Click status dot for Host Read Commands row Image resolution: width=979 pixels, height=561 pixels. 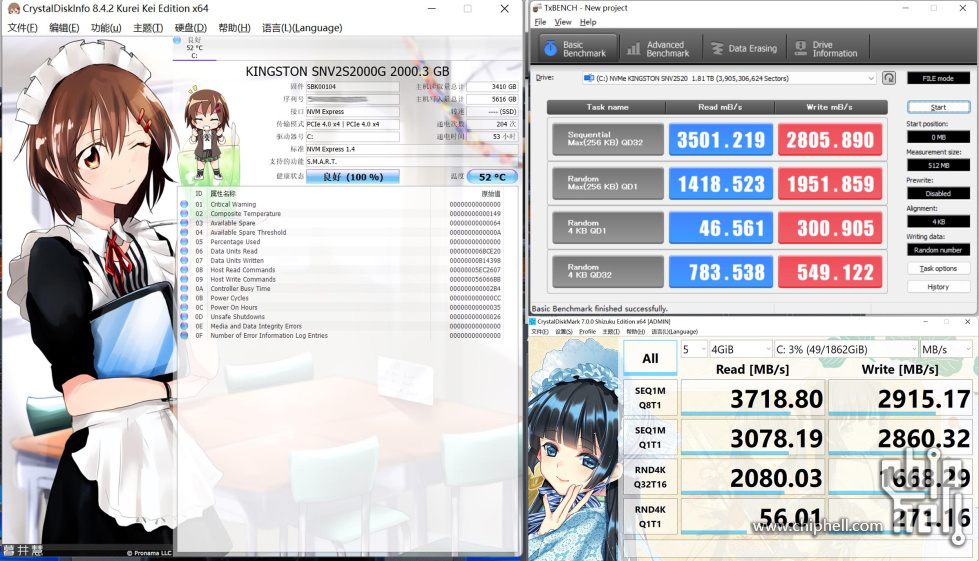(x=184, y=270)
